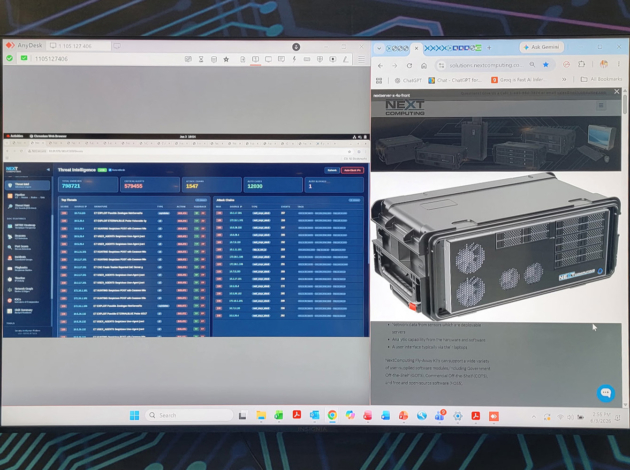Open the All Bookmarks folder
This screenshot has width=630, height=470.
[x=601, y=79]
